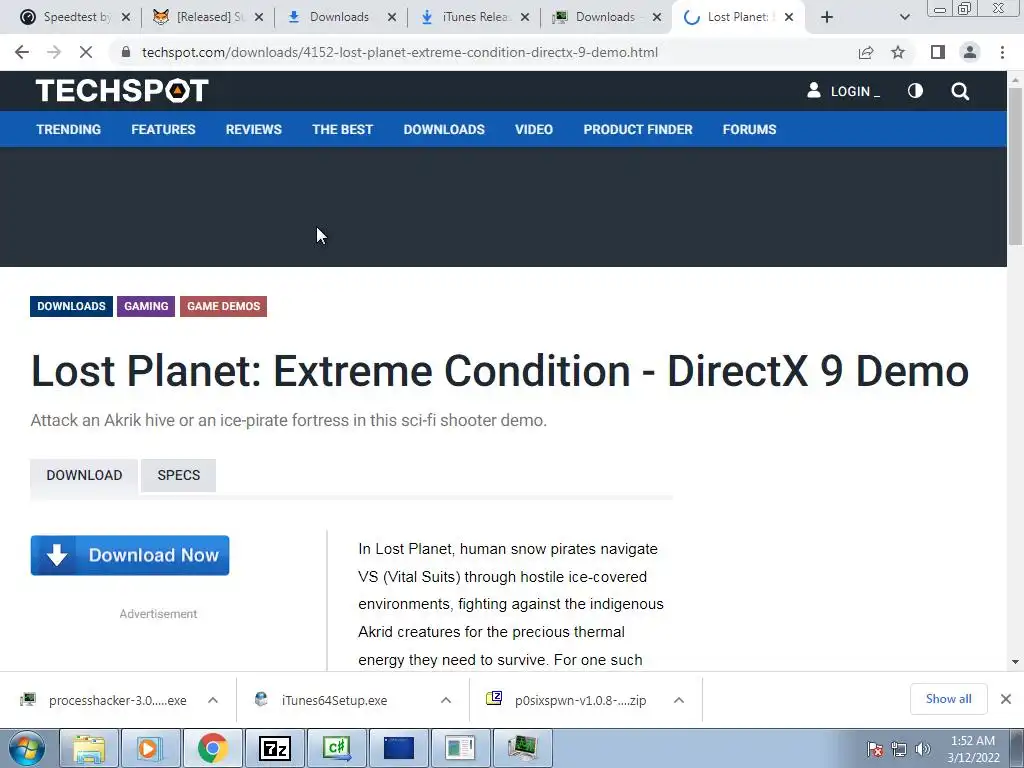Select the DOWNLOAD tab

click(84, 475)
